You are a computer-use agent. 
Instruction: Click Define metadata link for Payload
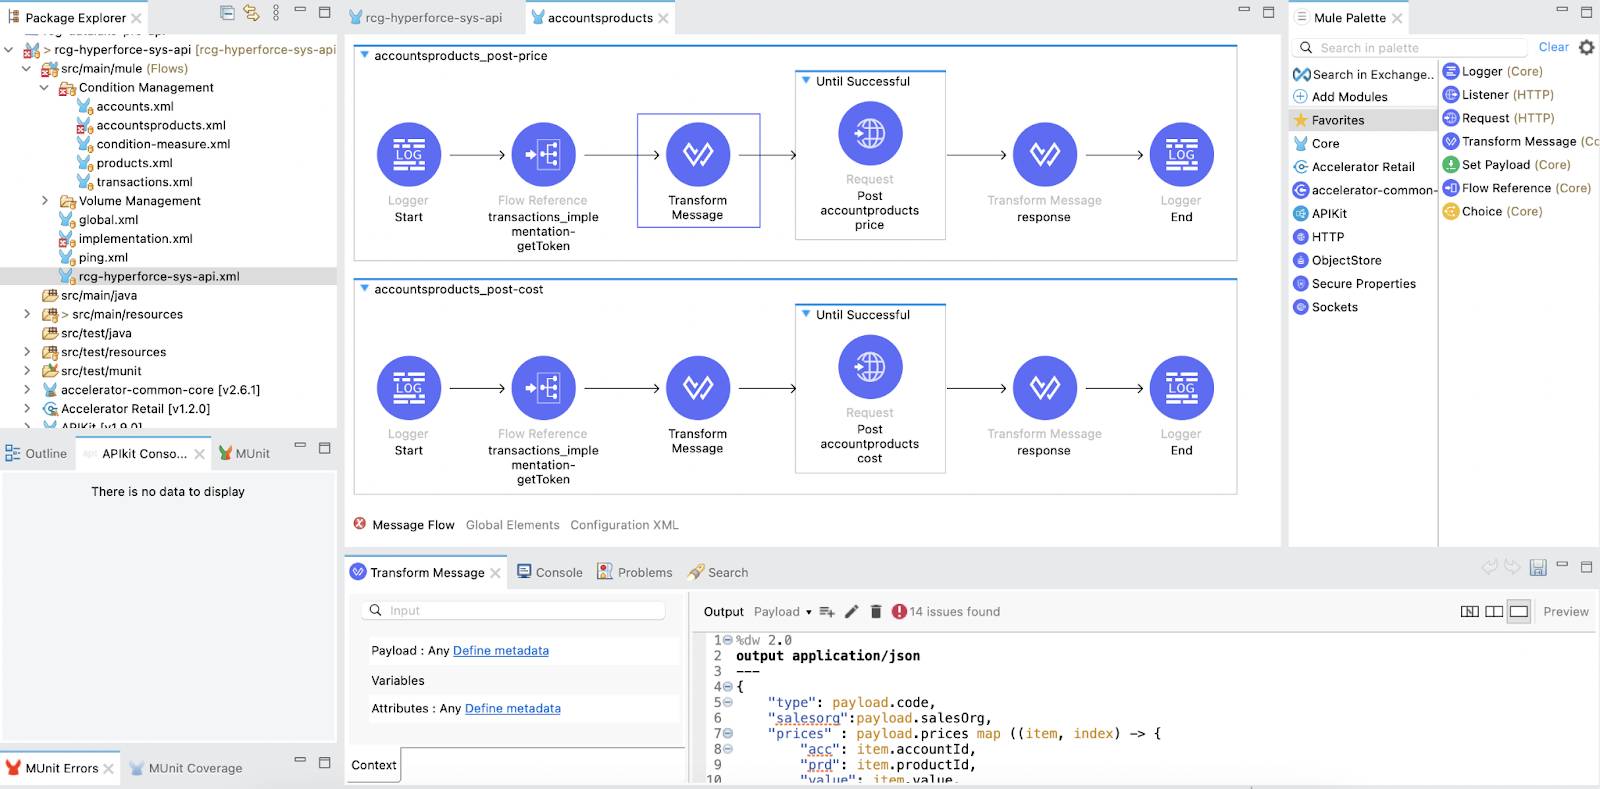501,650
